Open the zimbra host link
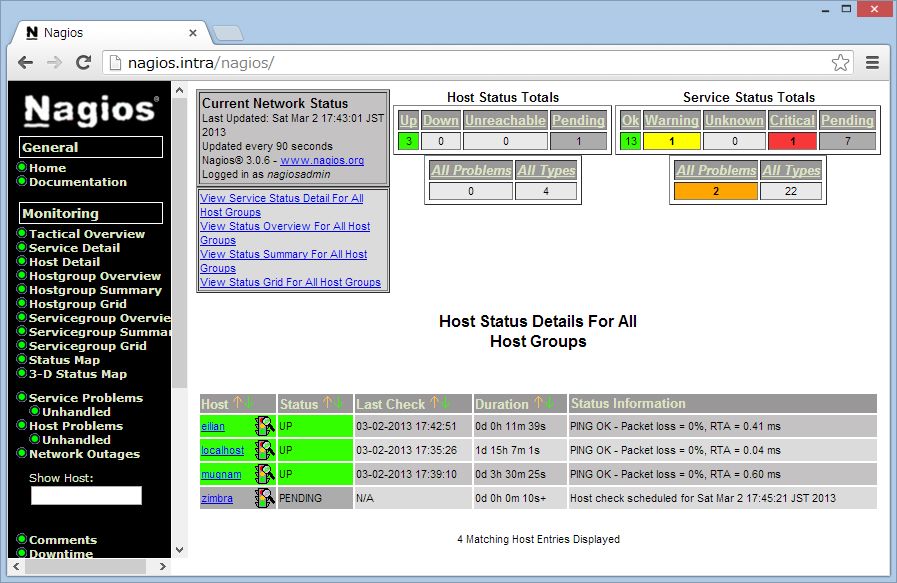Image resolution: width=897 pixels, height=583 pixels. click(217, 498)
